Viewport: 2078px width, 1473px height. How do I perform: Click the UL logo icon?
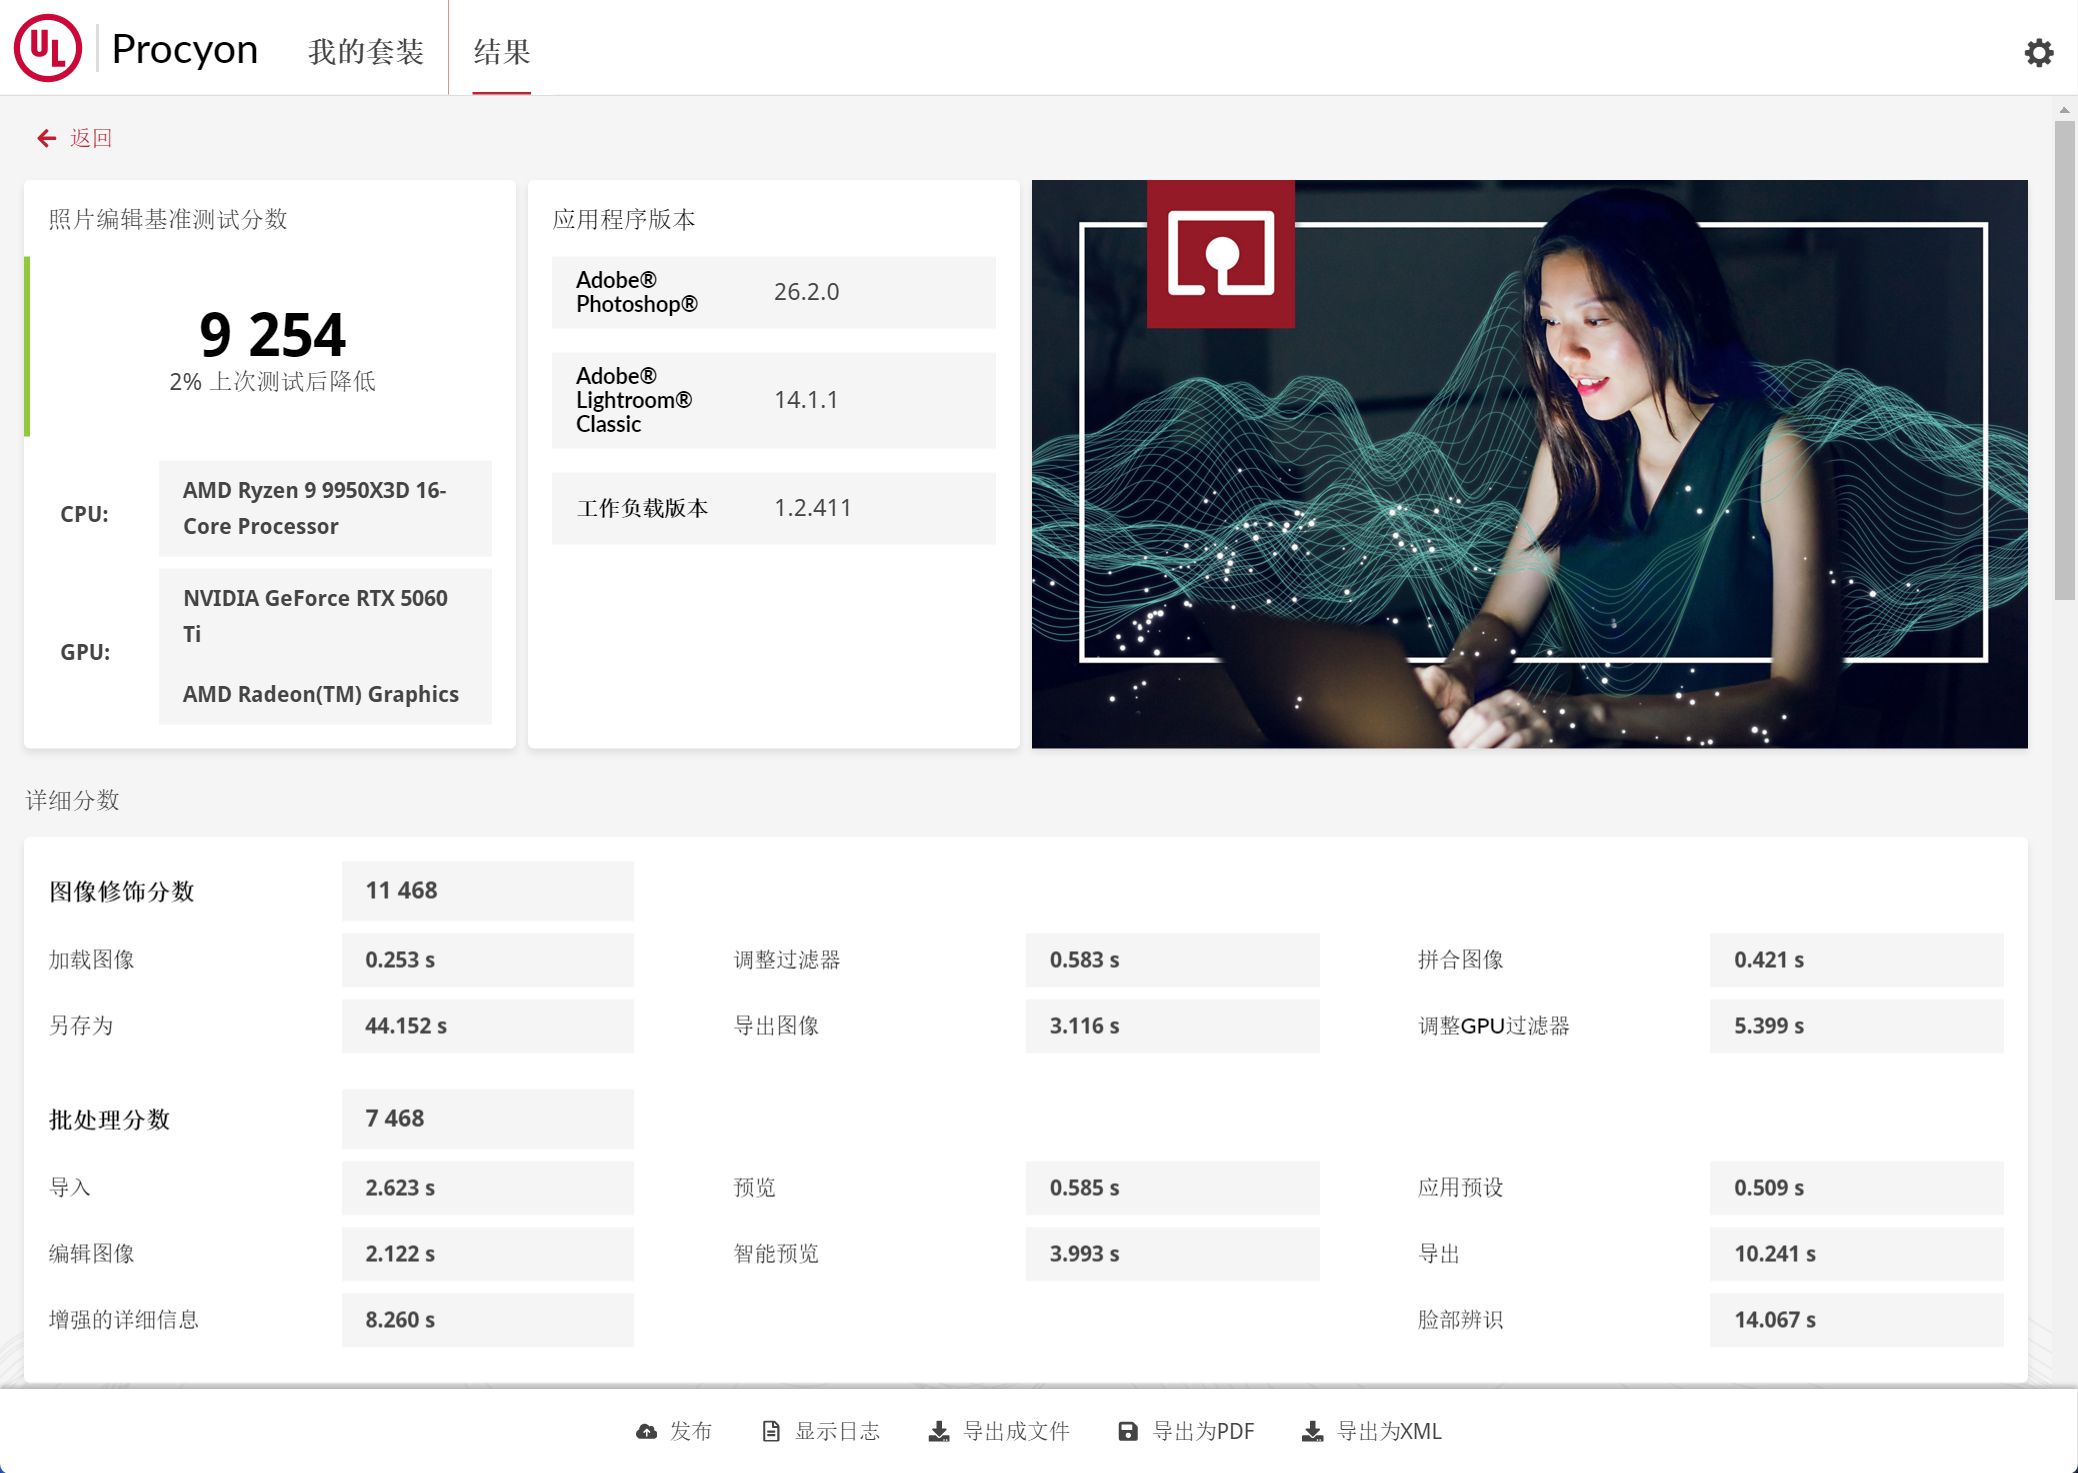click(x=47, y=48)
